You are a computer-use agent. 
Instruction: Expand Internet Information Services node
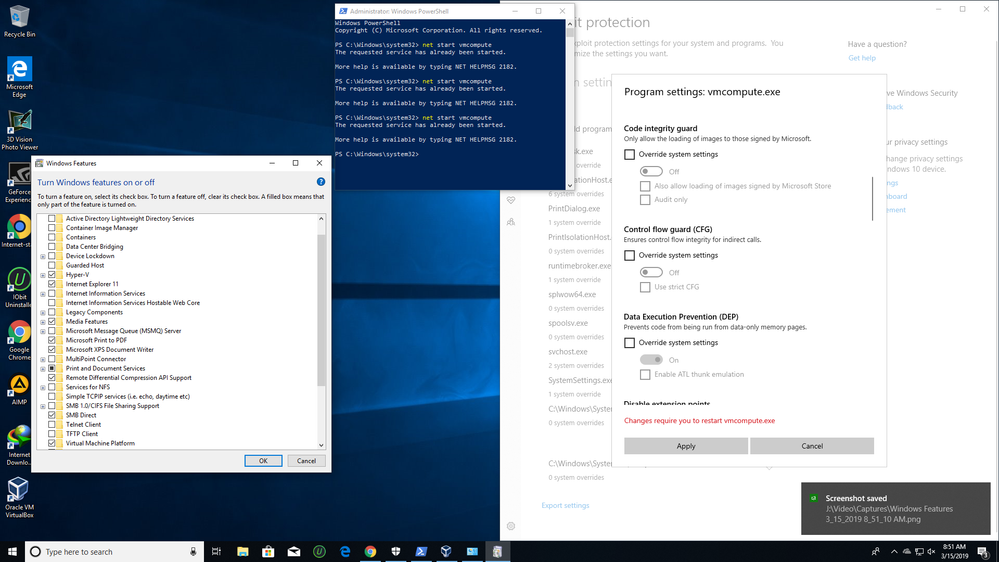click(x=43, y=294)
